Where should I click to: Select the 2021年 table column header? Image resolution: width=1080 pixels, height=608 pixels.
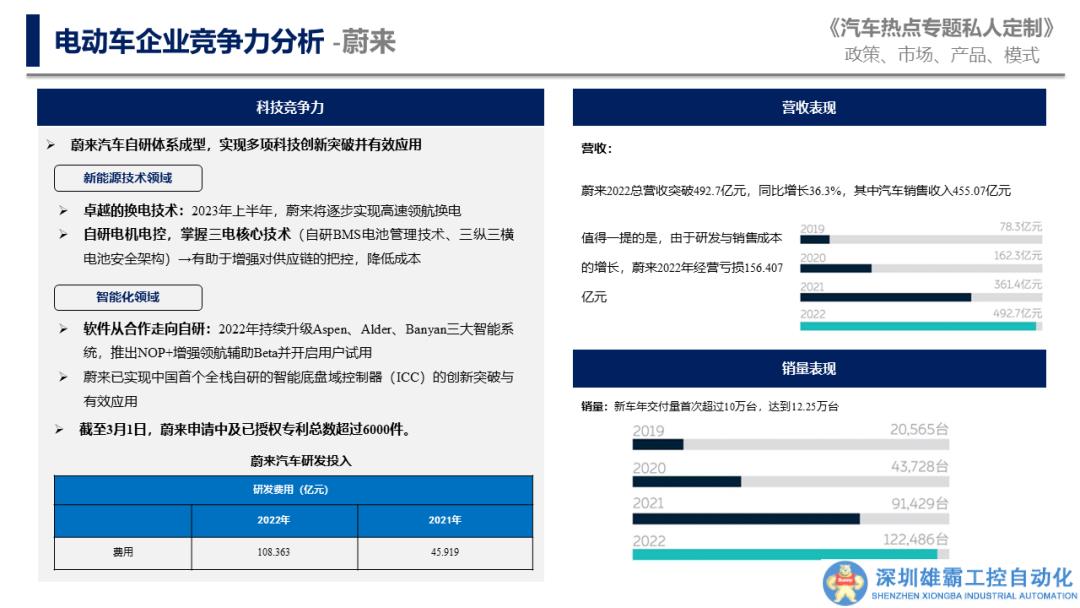point(445,520)
